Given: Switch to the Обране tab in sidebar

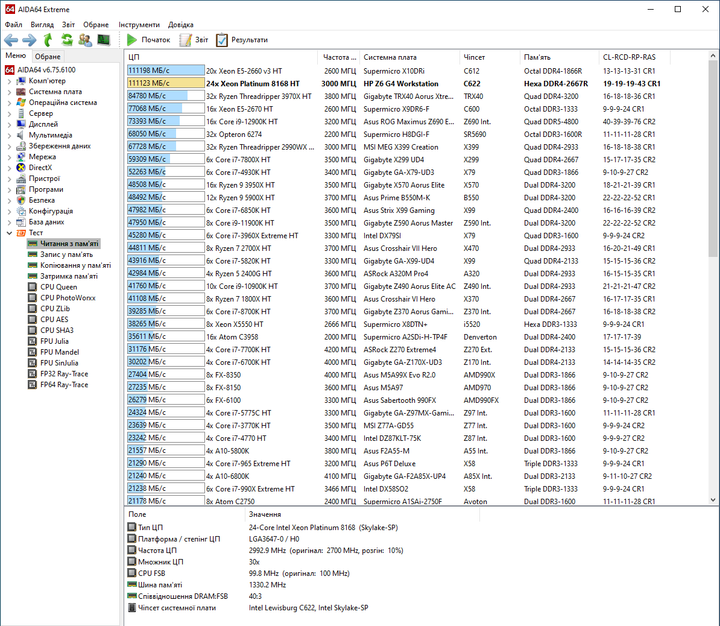Looking at the screenshot, I should coord(48,56).
